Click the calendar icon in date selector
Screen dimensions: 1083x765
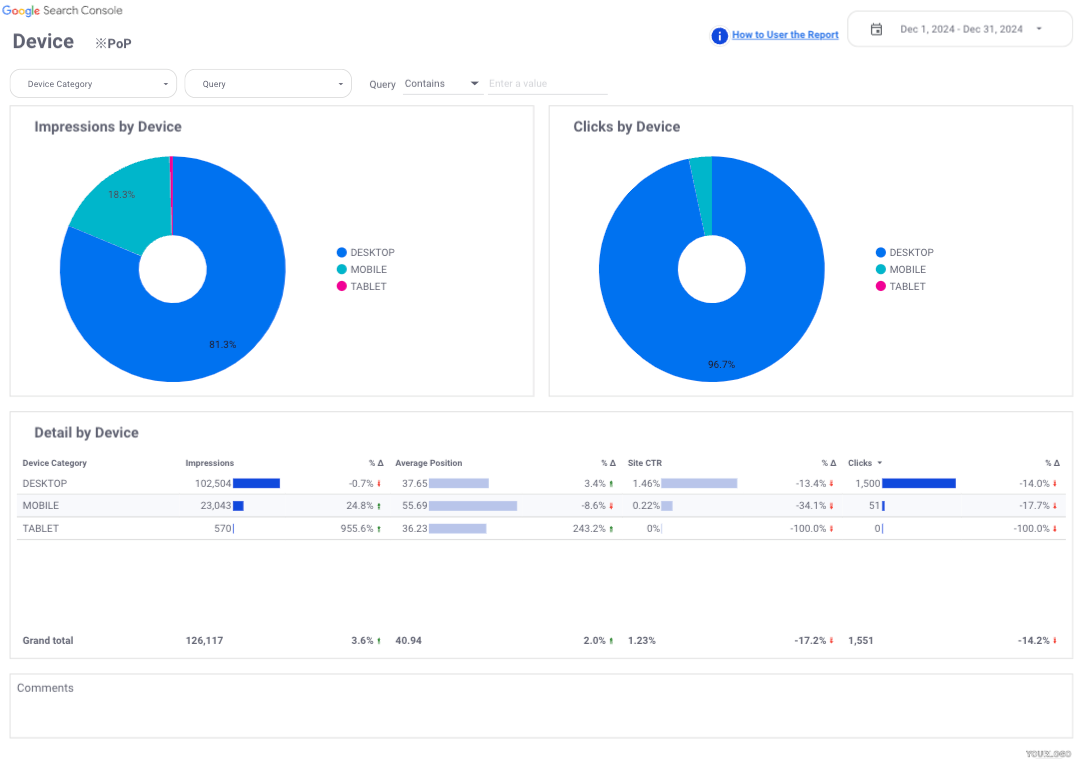(876, 29)
